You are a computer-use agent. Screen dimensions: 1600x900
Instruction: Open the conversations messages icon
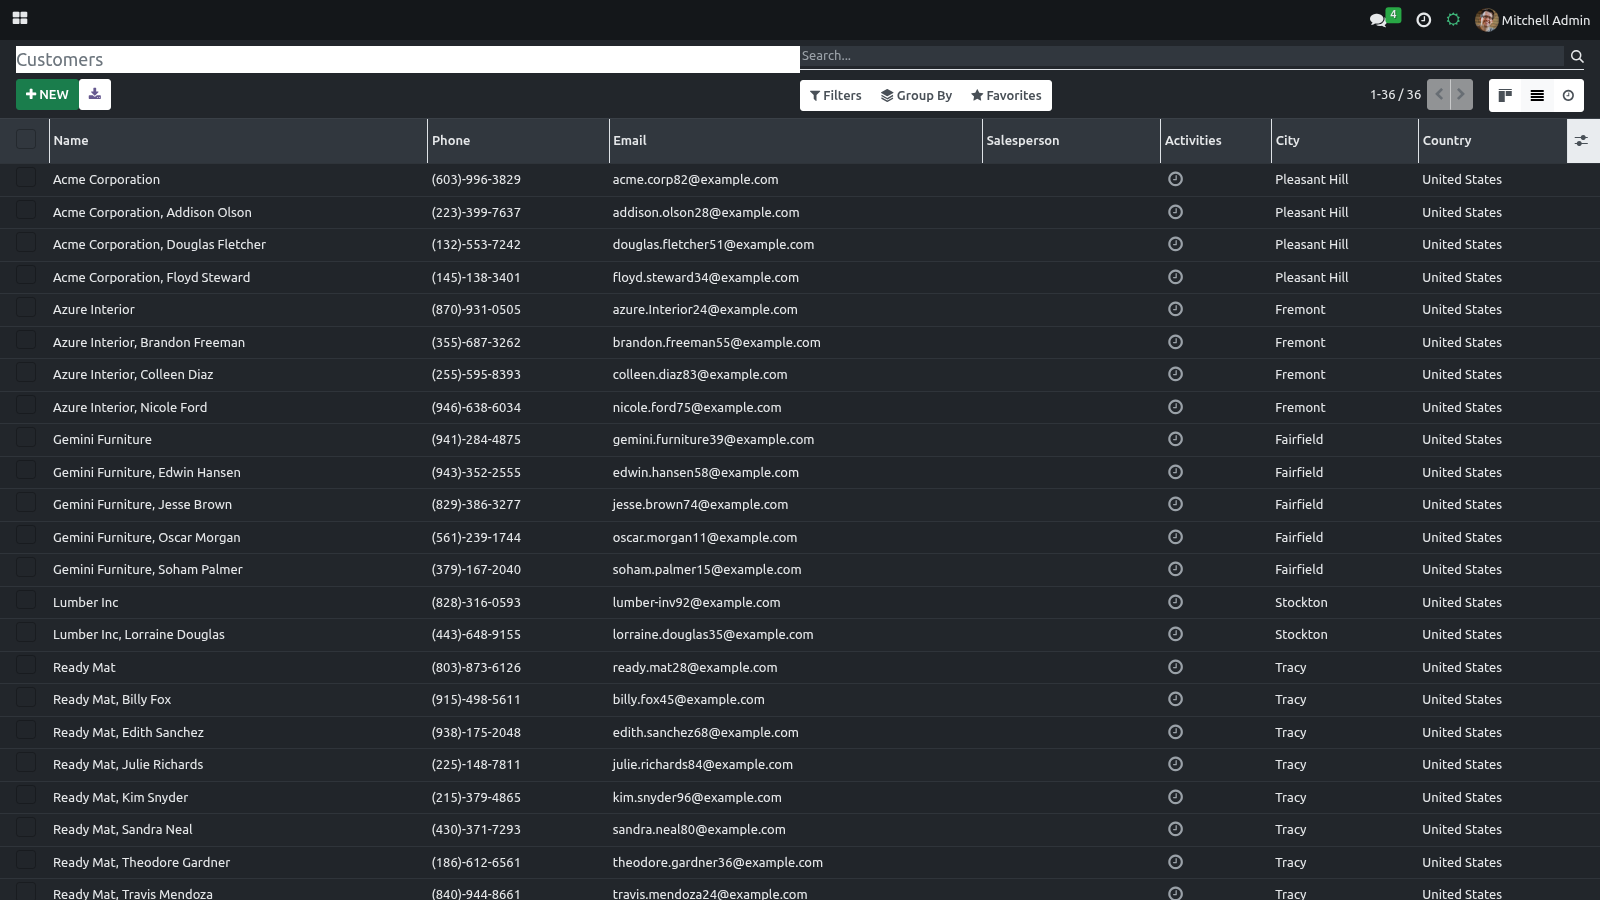point(1379,20)
